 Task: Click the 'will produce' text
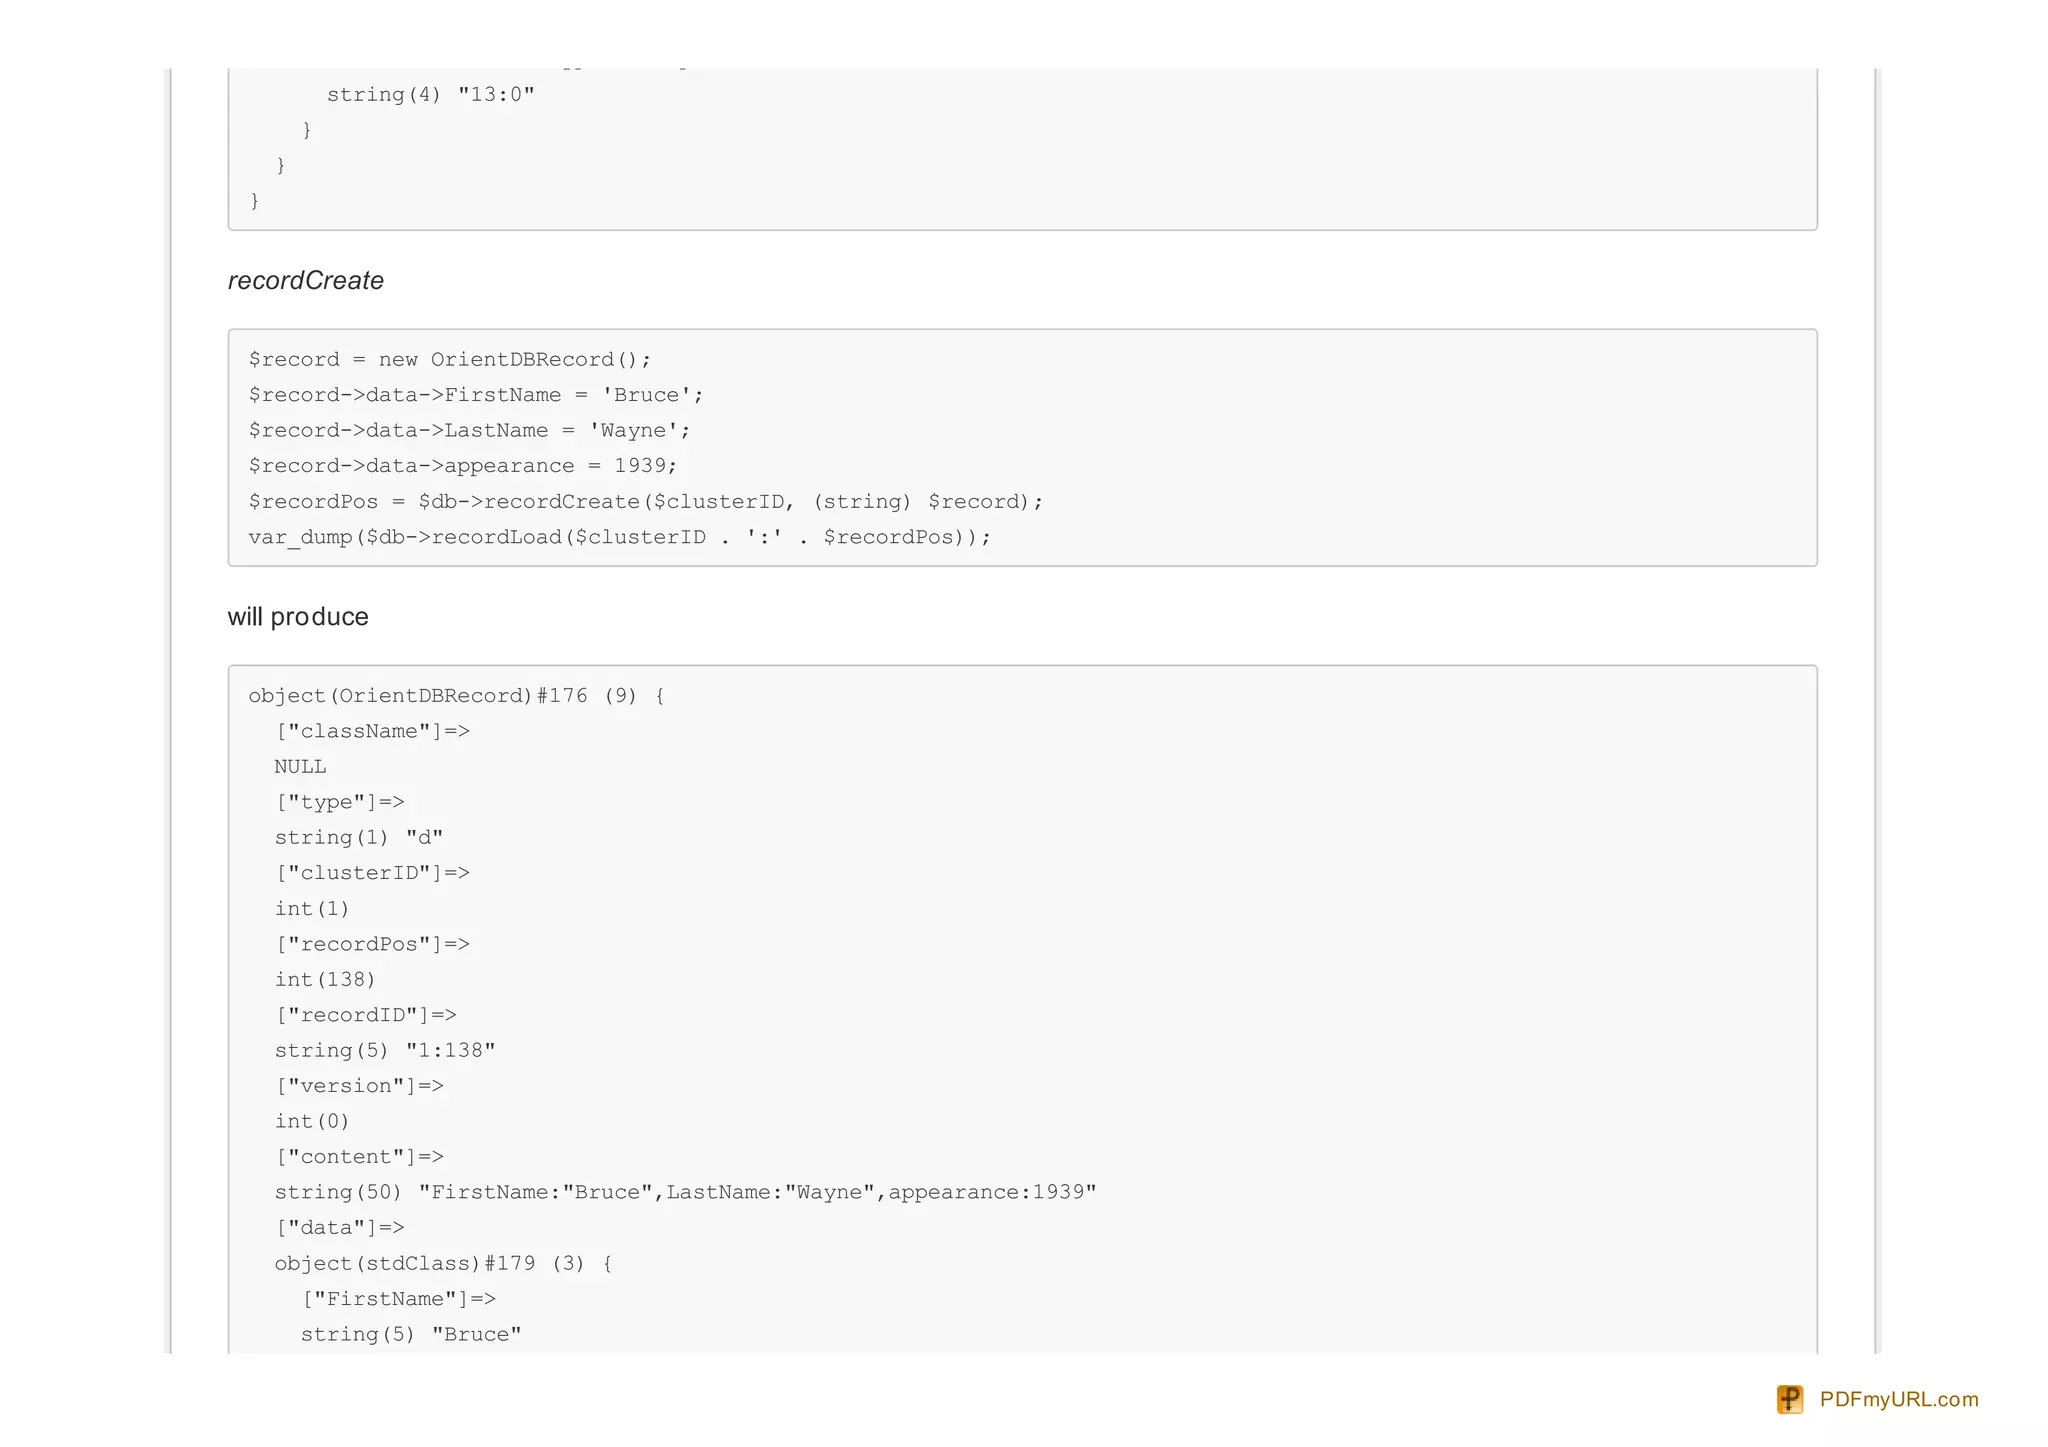click(x=298, y=617)
